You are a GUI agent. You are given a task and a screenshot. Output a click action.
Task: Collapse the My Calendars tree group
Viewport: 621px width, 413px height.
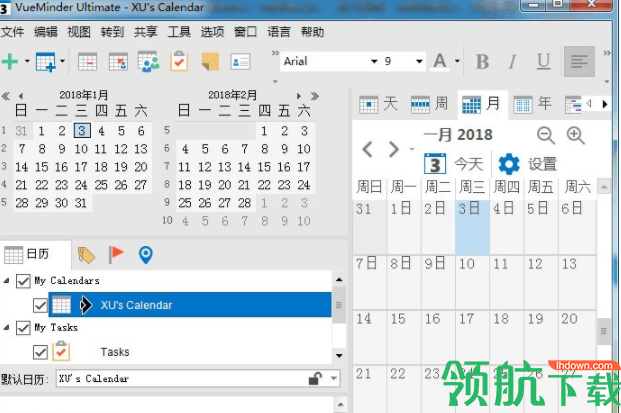[x=6, y=281]
